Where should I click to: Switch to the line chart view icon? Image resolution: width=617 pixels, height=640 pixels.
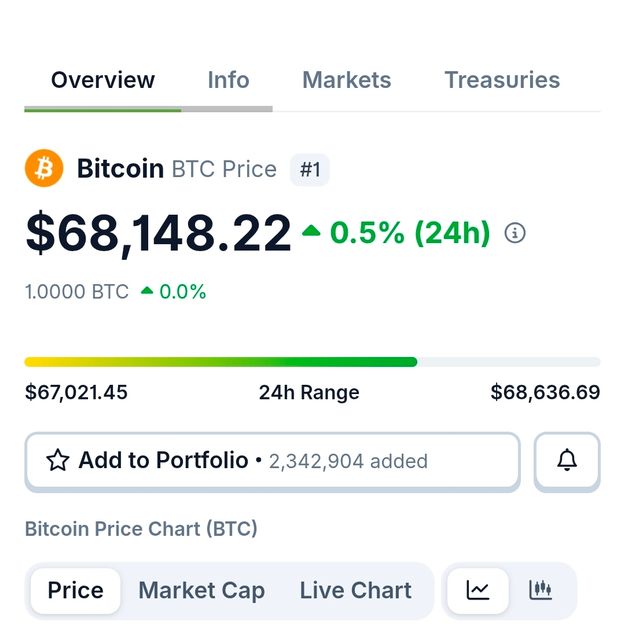pyautogui.click(x=478, y=590)
